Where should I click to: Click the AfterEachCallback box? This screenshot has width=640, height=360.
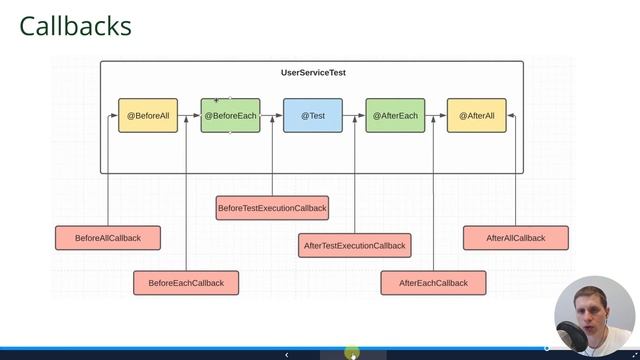pos(433,283)
